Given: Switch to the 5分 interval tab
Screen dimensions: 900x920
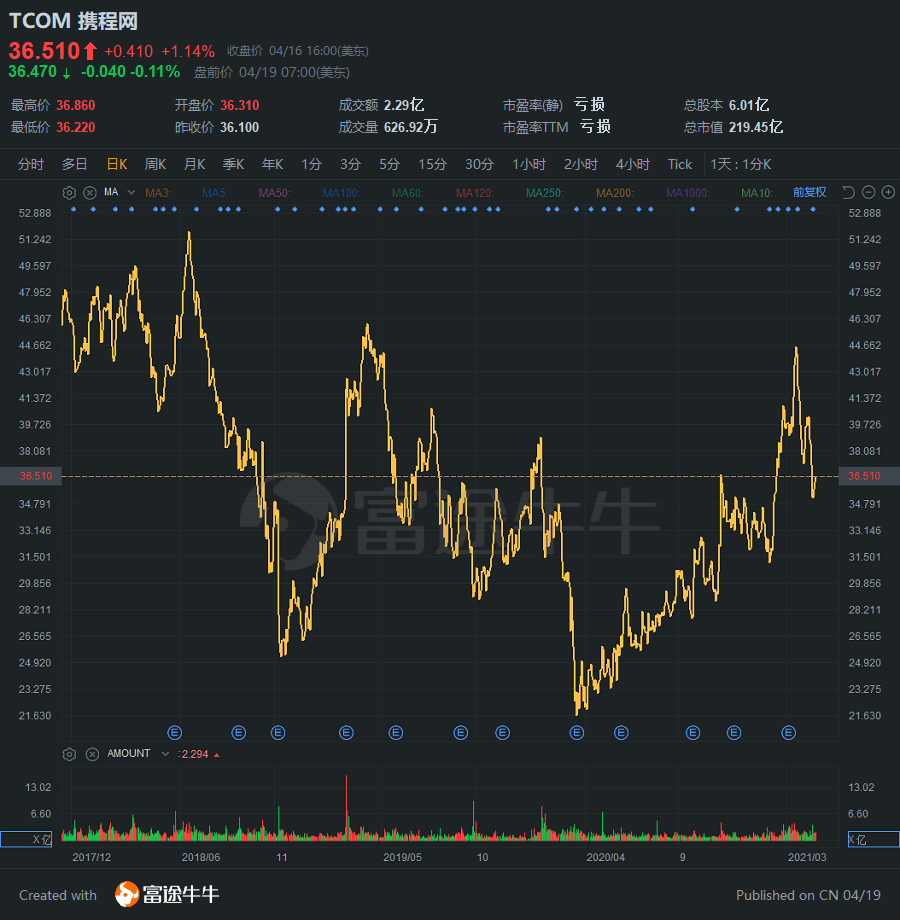Looking at the screenshot, I should 389,164.
